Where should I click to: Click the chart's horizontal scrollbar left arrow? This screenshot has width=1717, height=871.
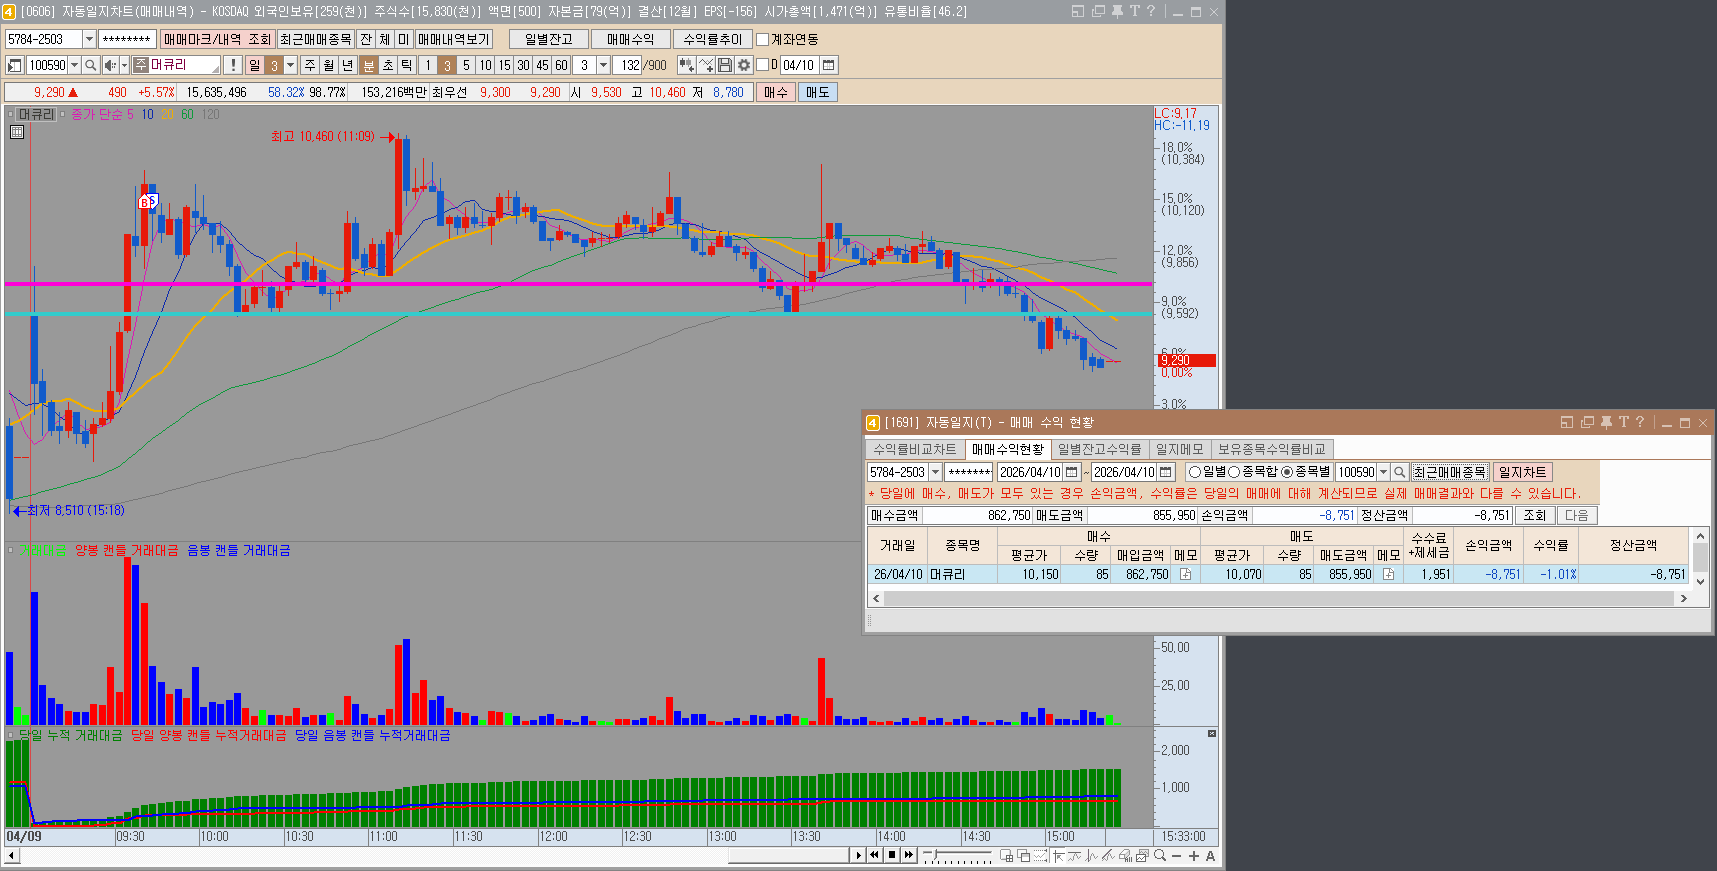click(x=11, y=855)
